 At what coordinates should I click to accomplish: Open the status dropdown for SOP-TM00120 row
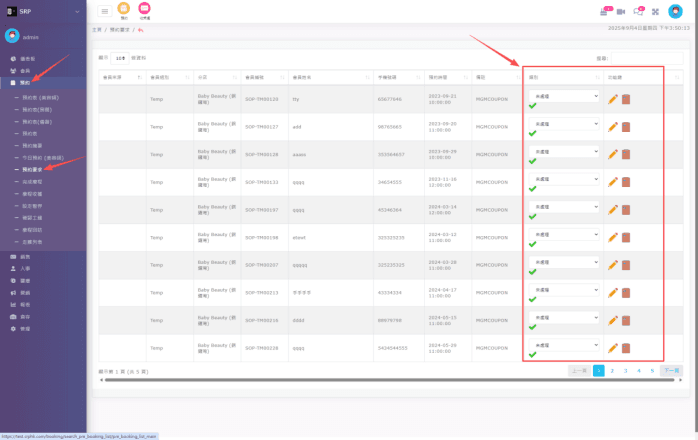pyautogui.click(x=564, y=96)
